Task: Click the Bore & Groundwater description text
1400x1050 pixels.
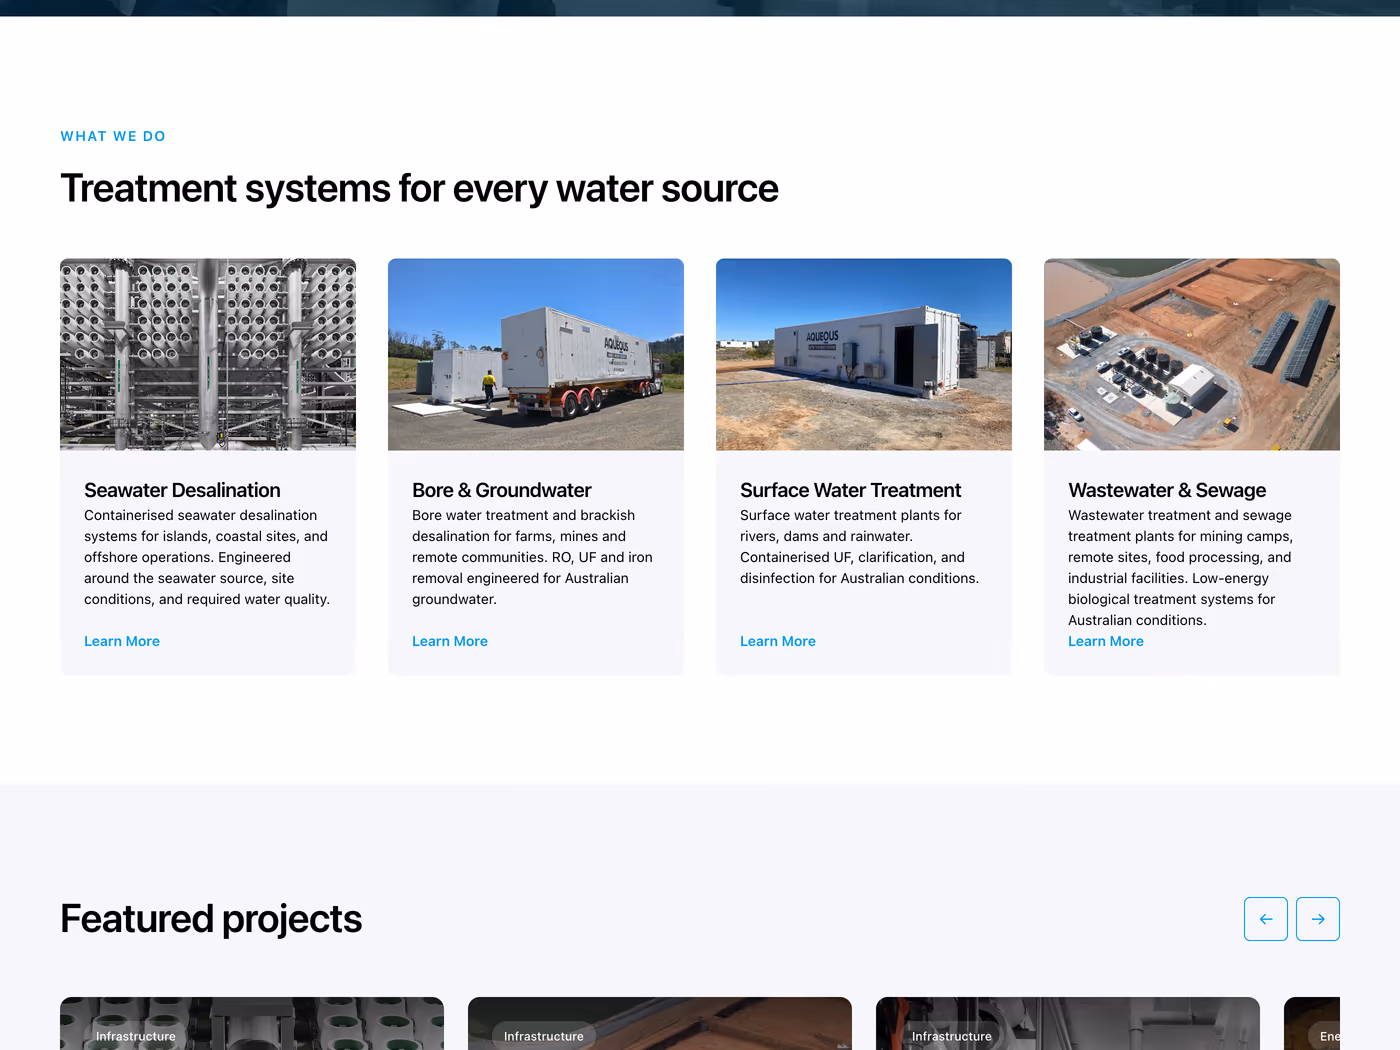Action: 532,557
